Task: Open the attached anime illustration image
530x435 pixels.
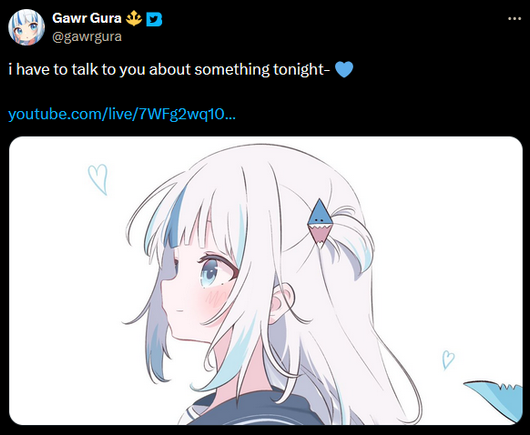Action: click(x=266, y=280)
